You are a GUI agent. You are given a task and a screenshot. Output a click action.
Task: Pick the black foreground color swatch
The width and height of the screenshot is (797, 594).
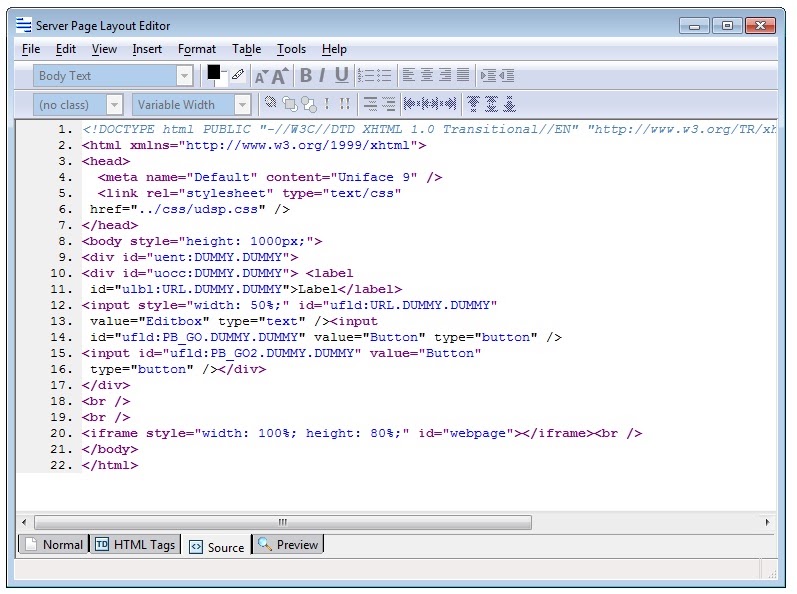[x=213, y=72]
